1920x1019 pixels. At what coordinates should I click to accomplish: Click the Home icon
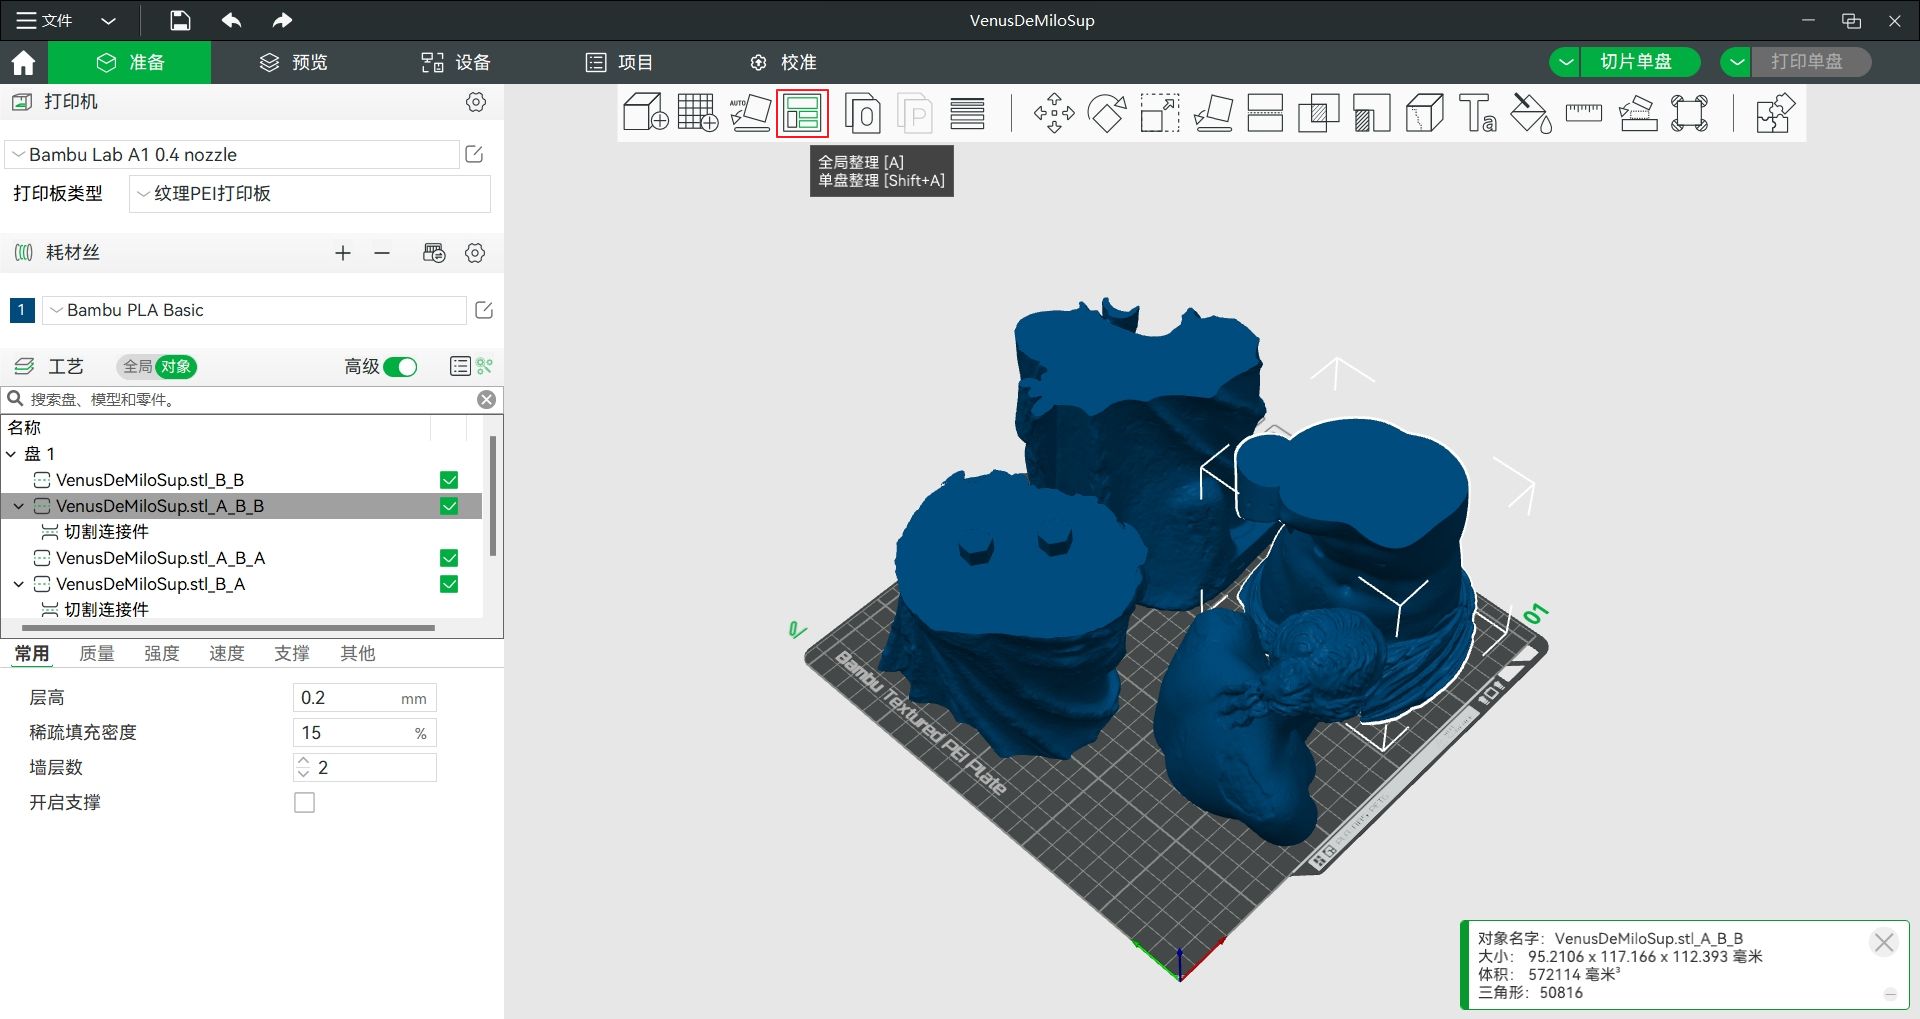(23, 63)
